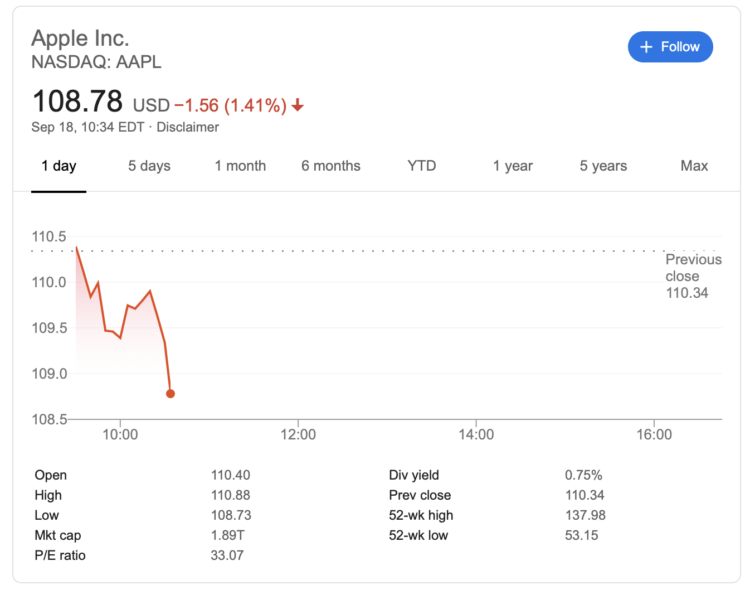Viewport: 750px width, 590px height.
Task: Show the 6 months range
Action: (331, 166)
